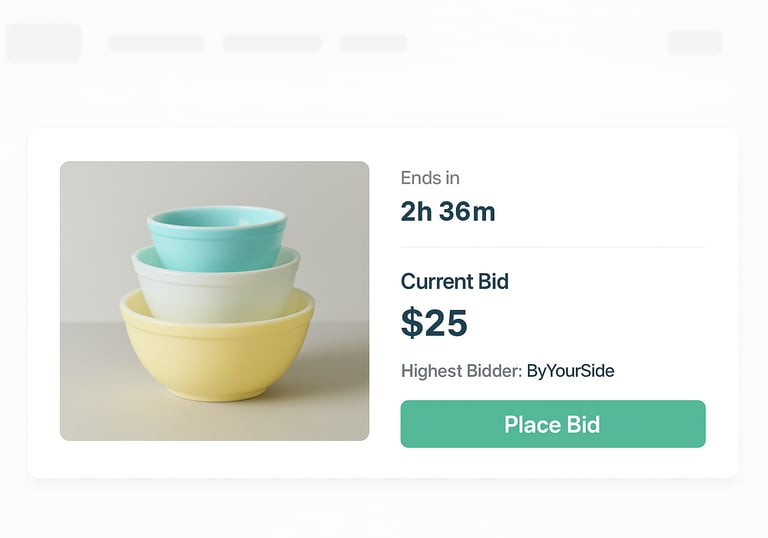Click the $25 current bid amount
768x538 pixels.
(x=434, y=323)
